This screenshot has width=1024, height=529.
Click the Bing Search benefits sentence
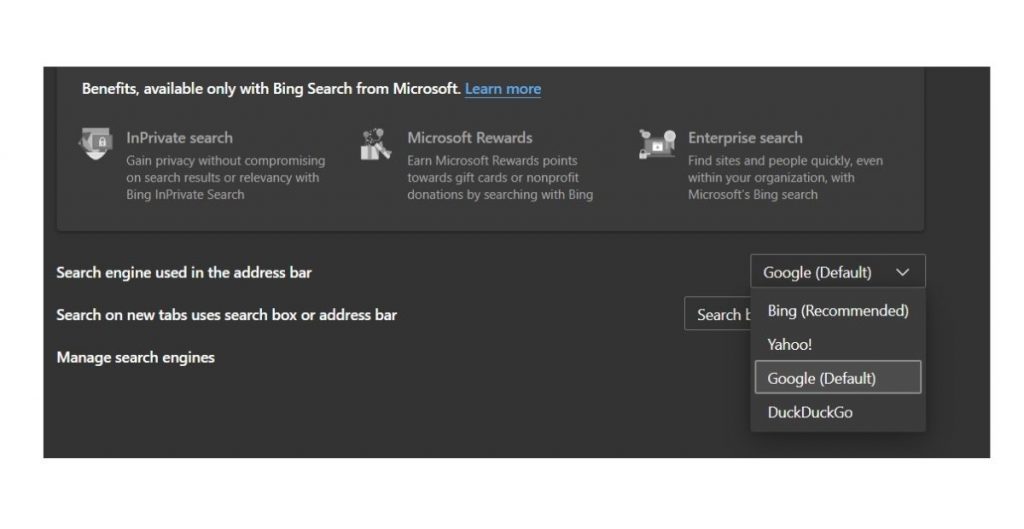271,89
